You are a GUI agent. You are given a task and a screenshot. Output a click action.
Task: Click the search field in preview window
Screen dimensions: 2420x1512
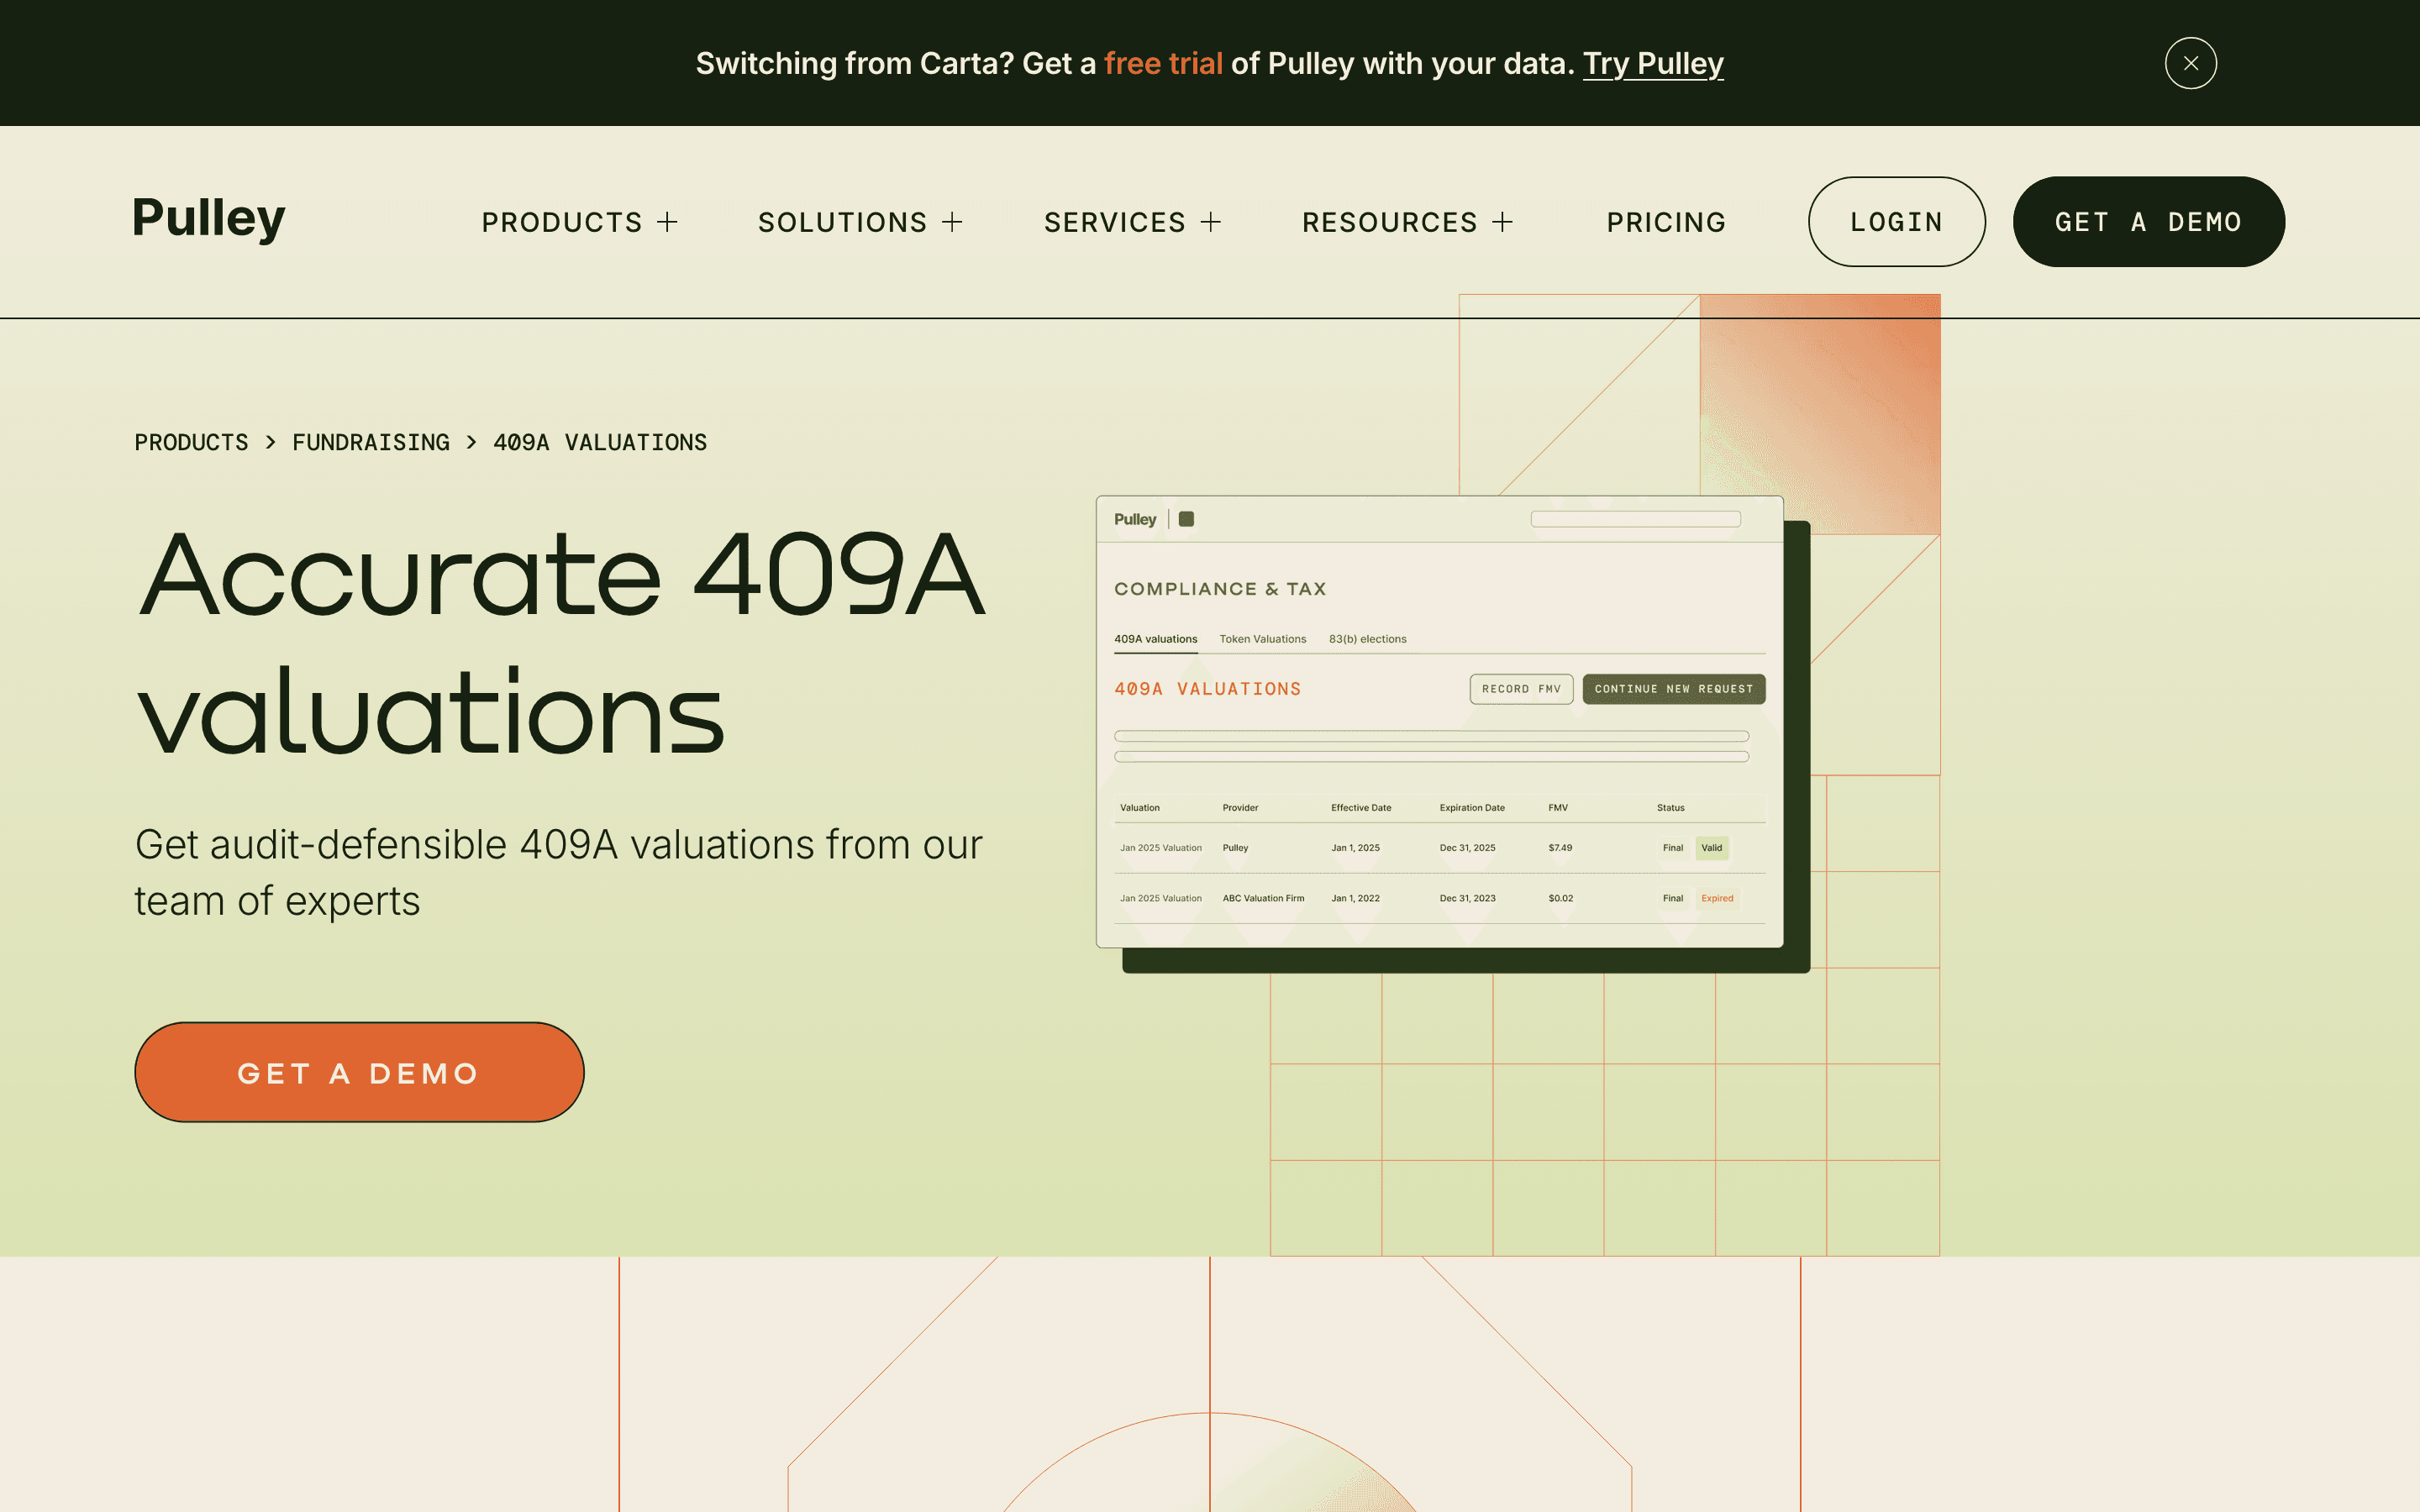pos(1635,519)
